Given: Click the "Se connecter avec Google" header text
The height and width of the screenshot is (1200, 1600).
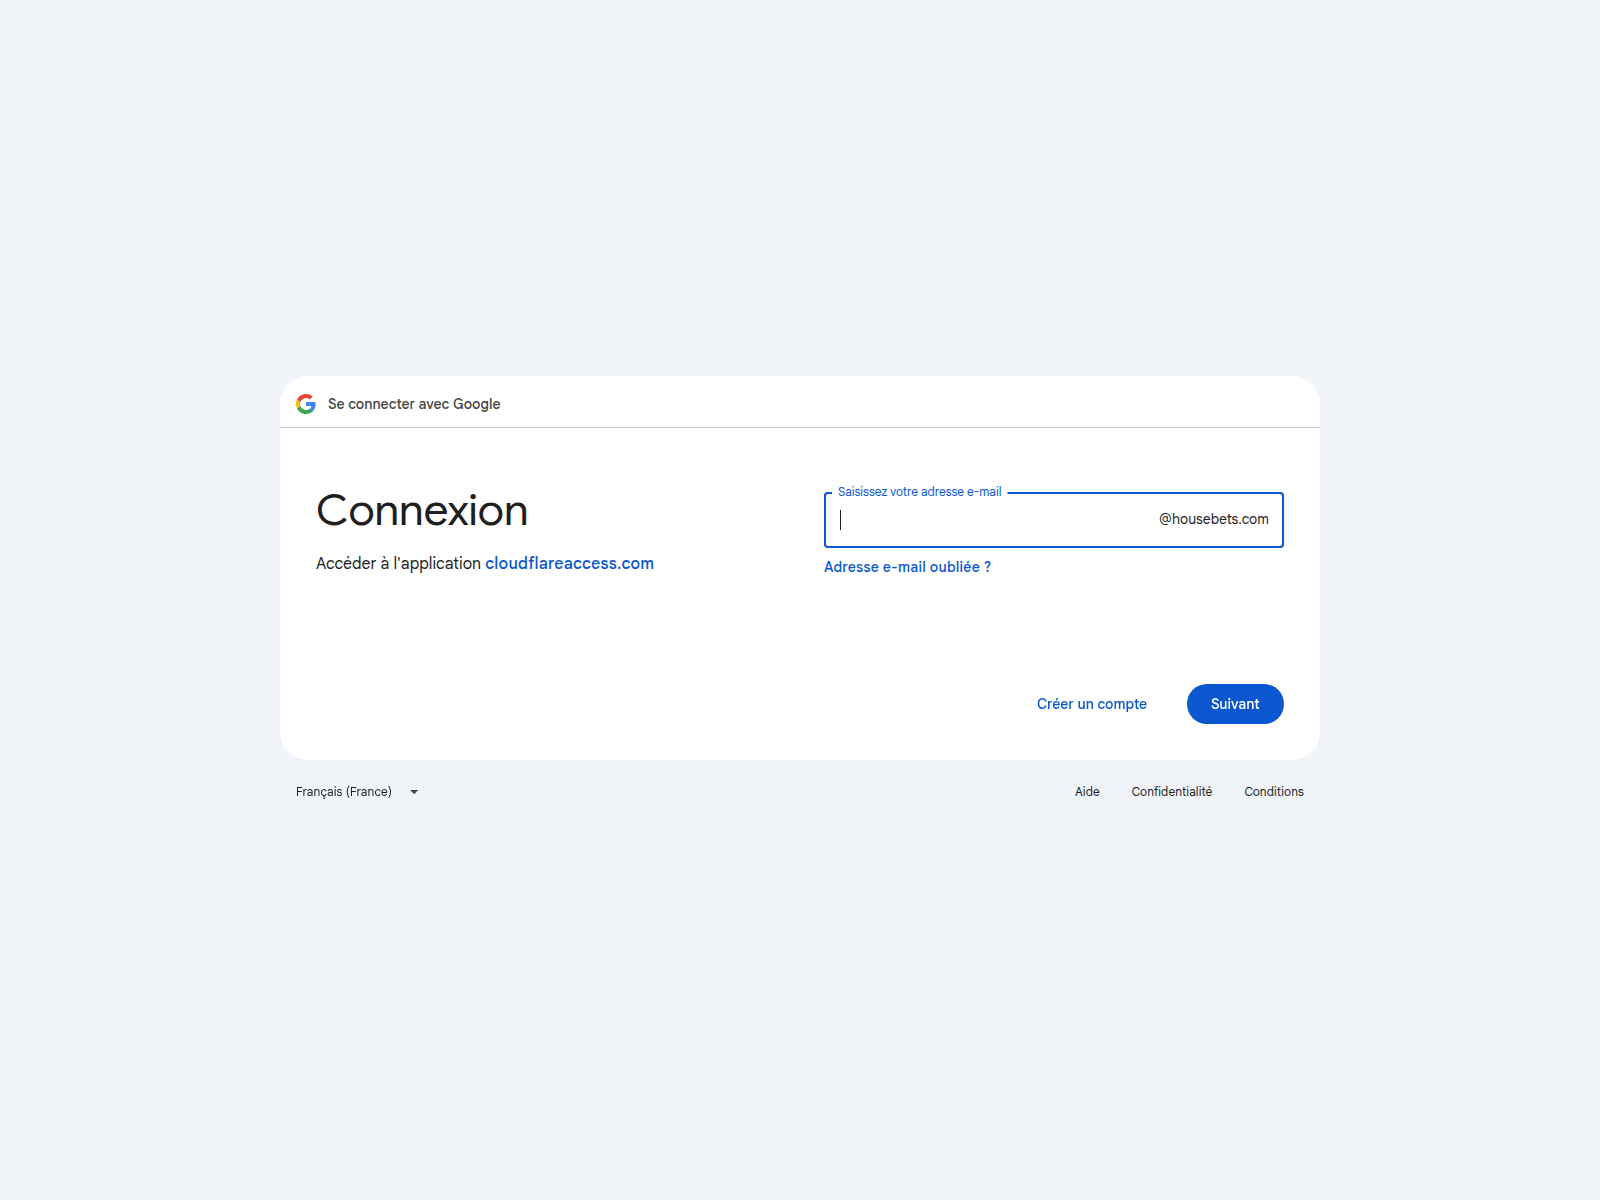Looking at the screenshot, I should click(x=414, y=404).
